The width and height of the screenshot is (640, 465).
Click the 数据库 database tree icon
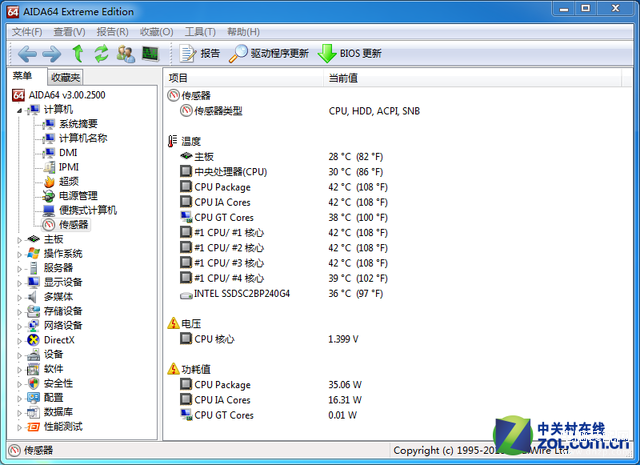[33, 412]
